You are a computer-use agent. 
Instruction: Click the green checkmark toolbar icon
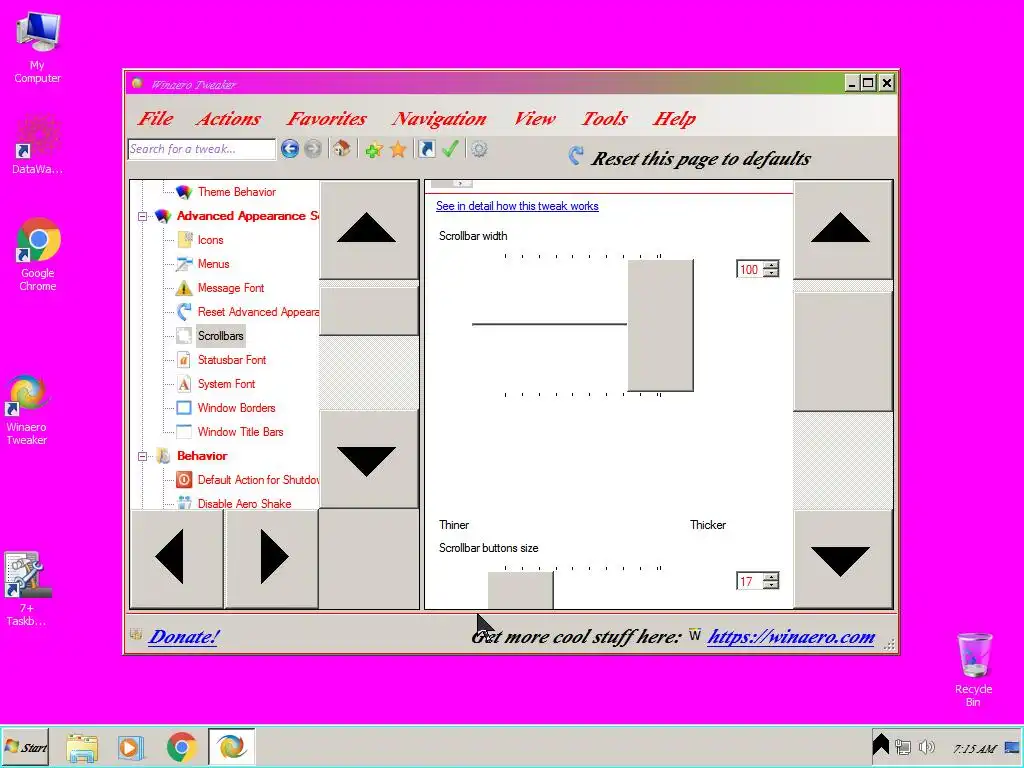[x=450, y=149]
